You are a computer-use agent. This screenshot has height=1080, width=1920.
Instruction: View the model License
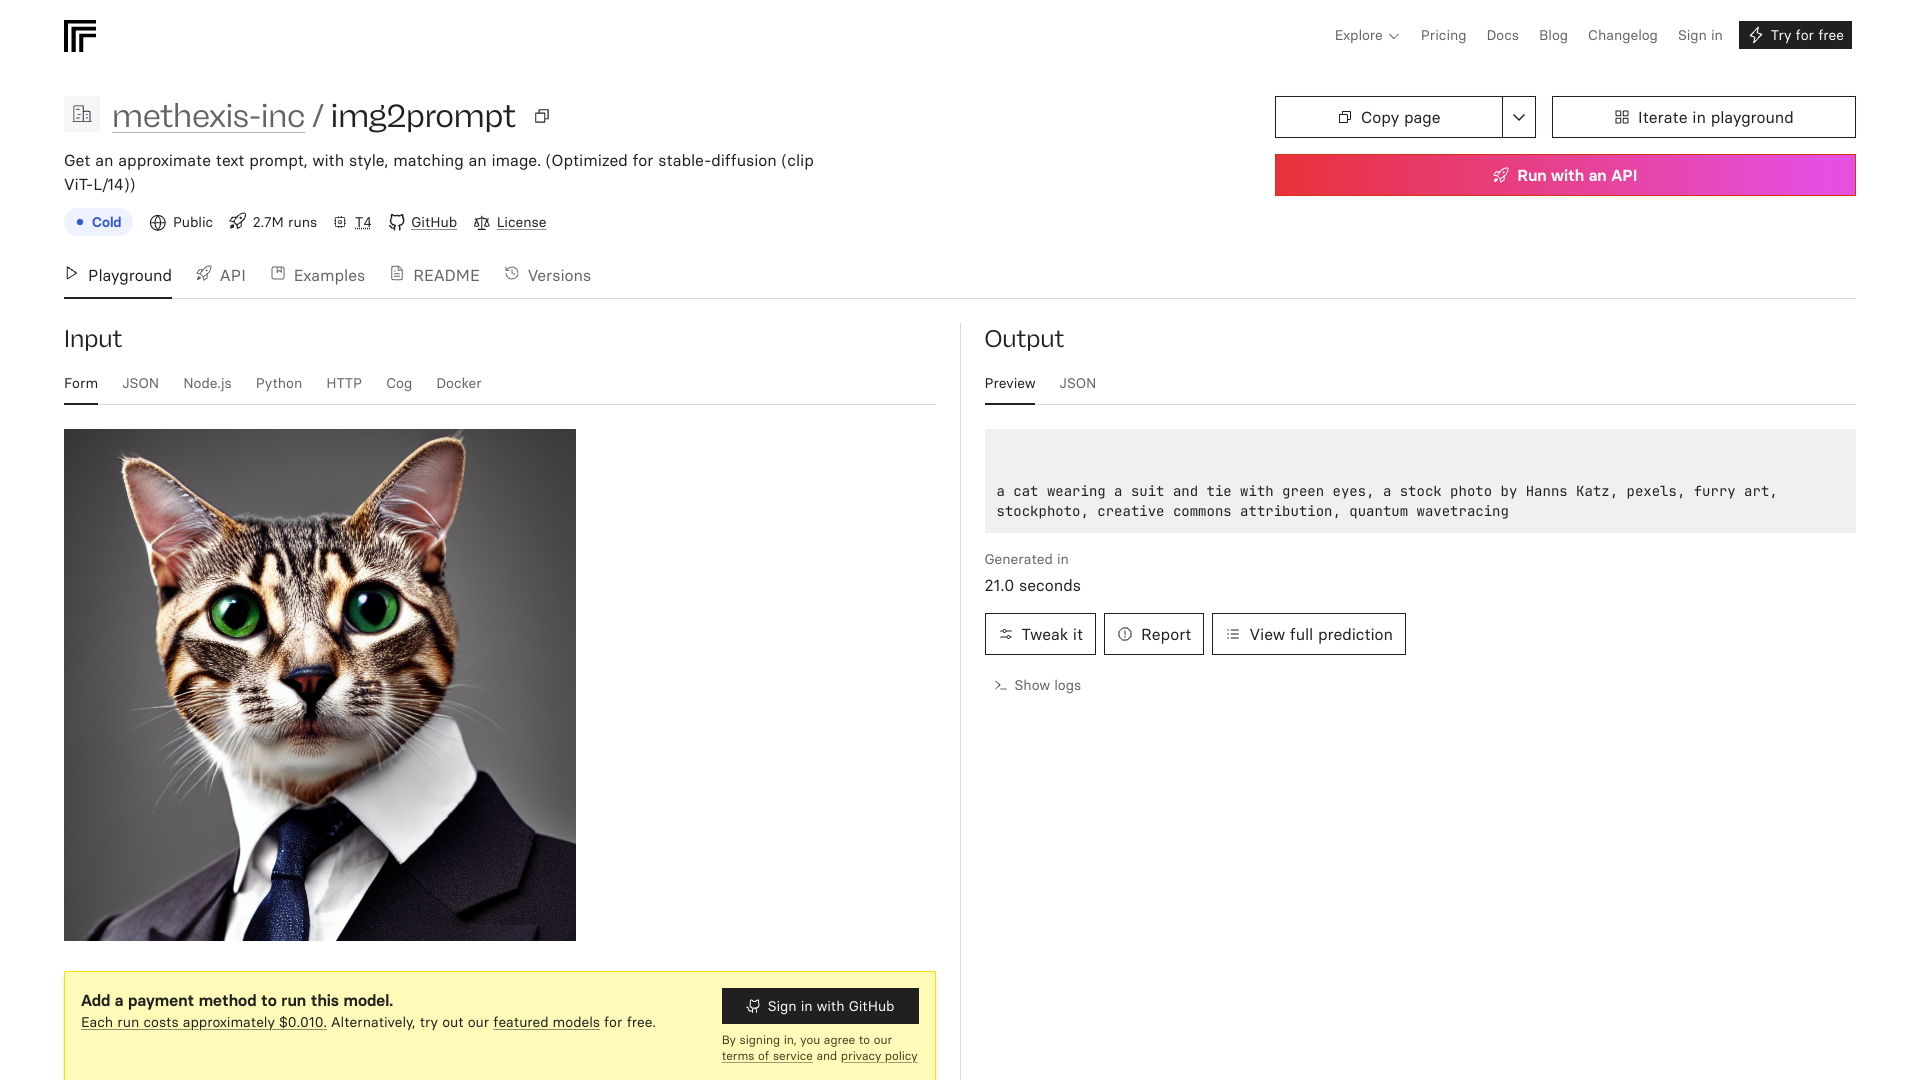pos(521,222)
